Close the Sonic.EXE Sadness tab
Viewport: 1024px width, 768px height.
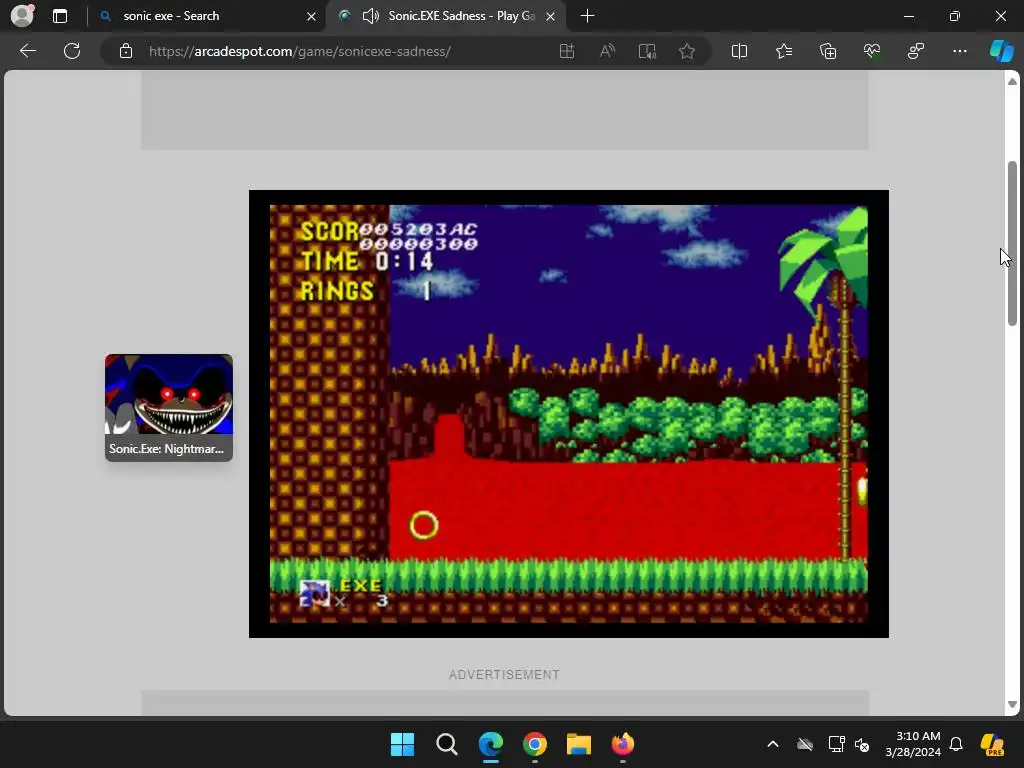tap(551, 16)
